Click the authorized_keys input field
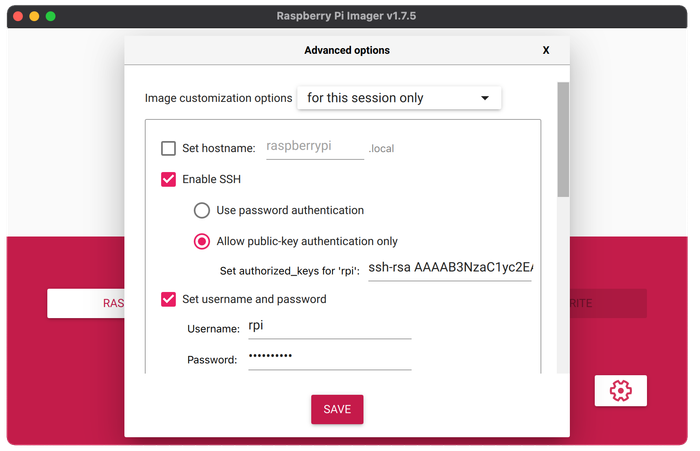The image size is (700, 451). [x=450, y=269]
